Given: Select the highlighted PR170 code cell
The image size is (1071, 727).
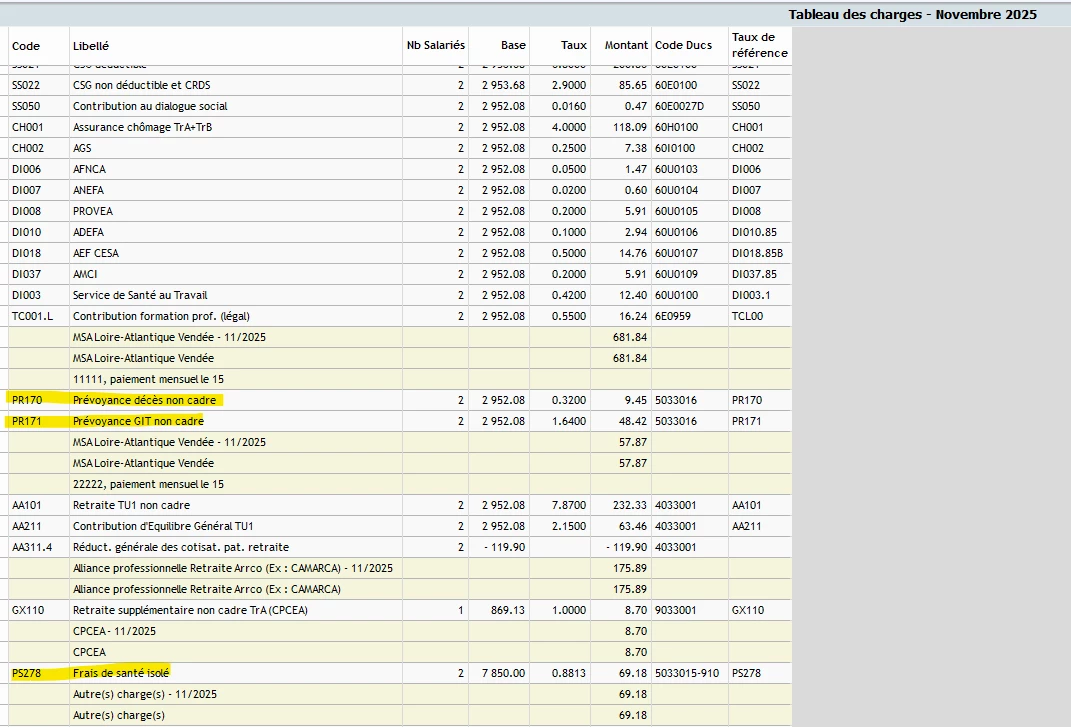Looking at the screenshot, I should coord(27,400).
